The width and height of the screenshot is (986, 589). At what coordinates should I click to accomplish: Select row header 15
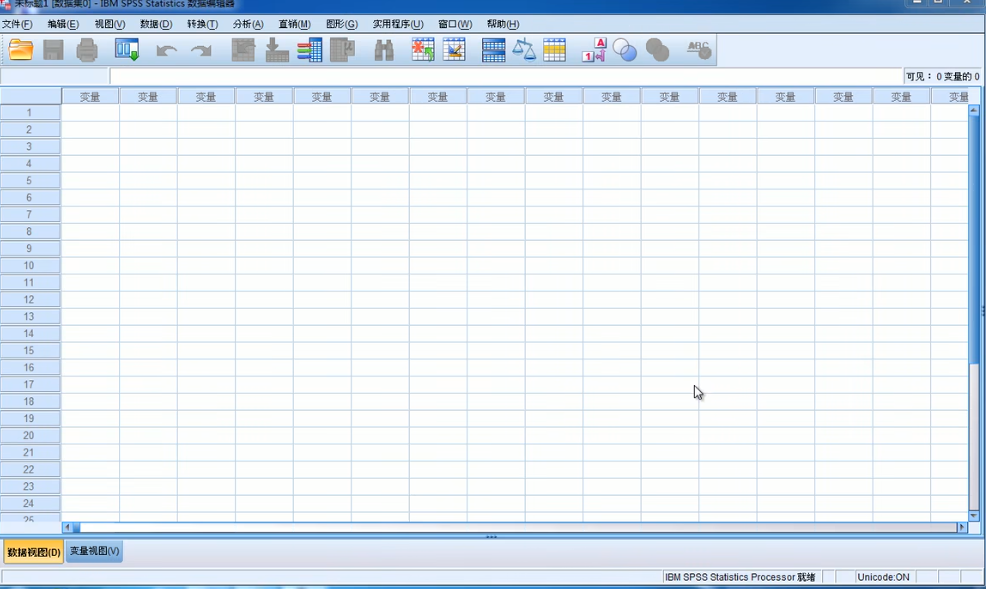[30, 350]
